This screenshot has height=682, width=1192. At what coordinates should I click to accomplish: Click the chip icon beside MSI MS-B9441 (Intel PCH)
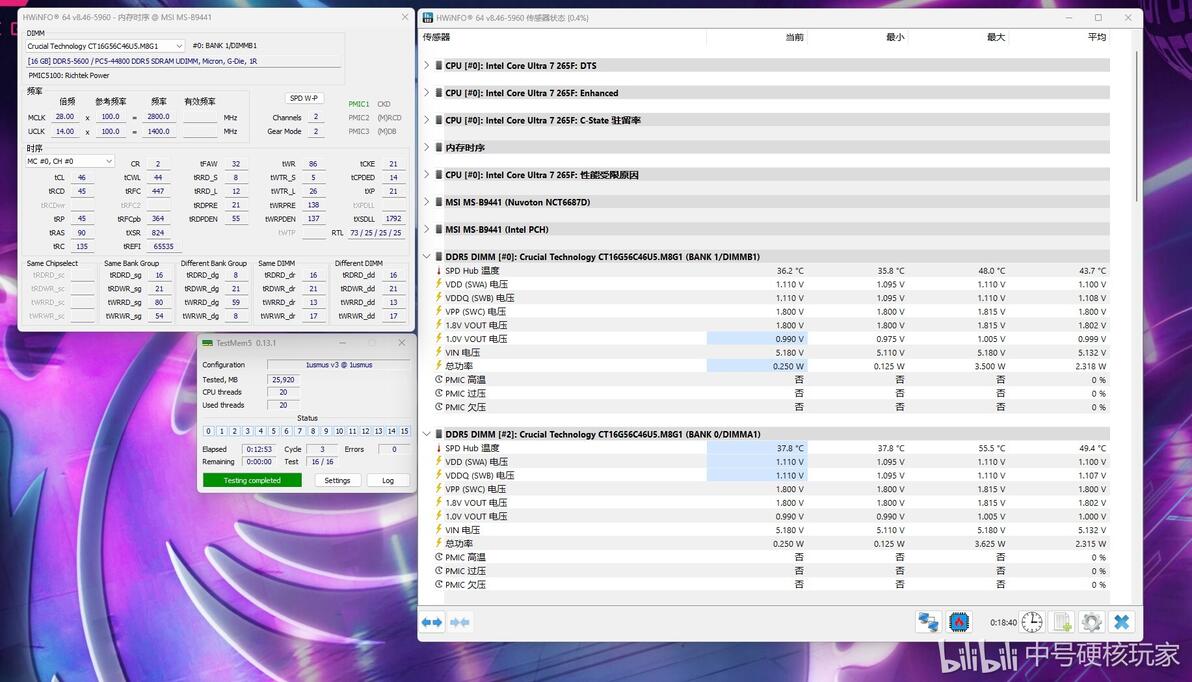pos(439,230)
